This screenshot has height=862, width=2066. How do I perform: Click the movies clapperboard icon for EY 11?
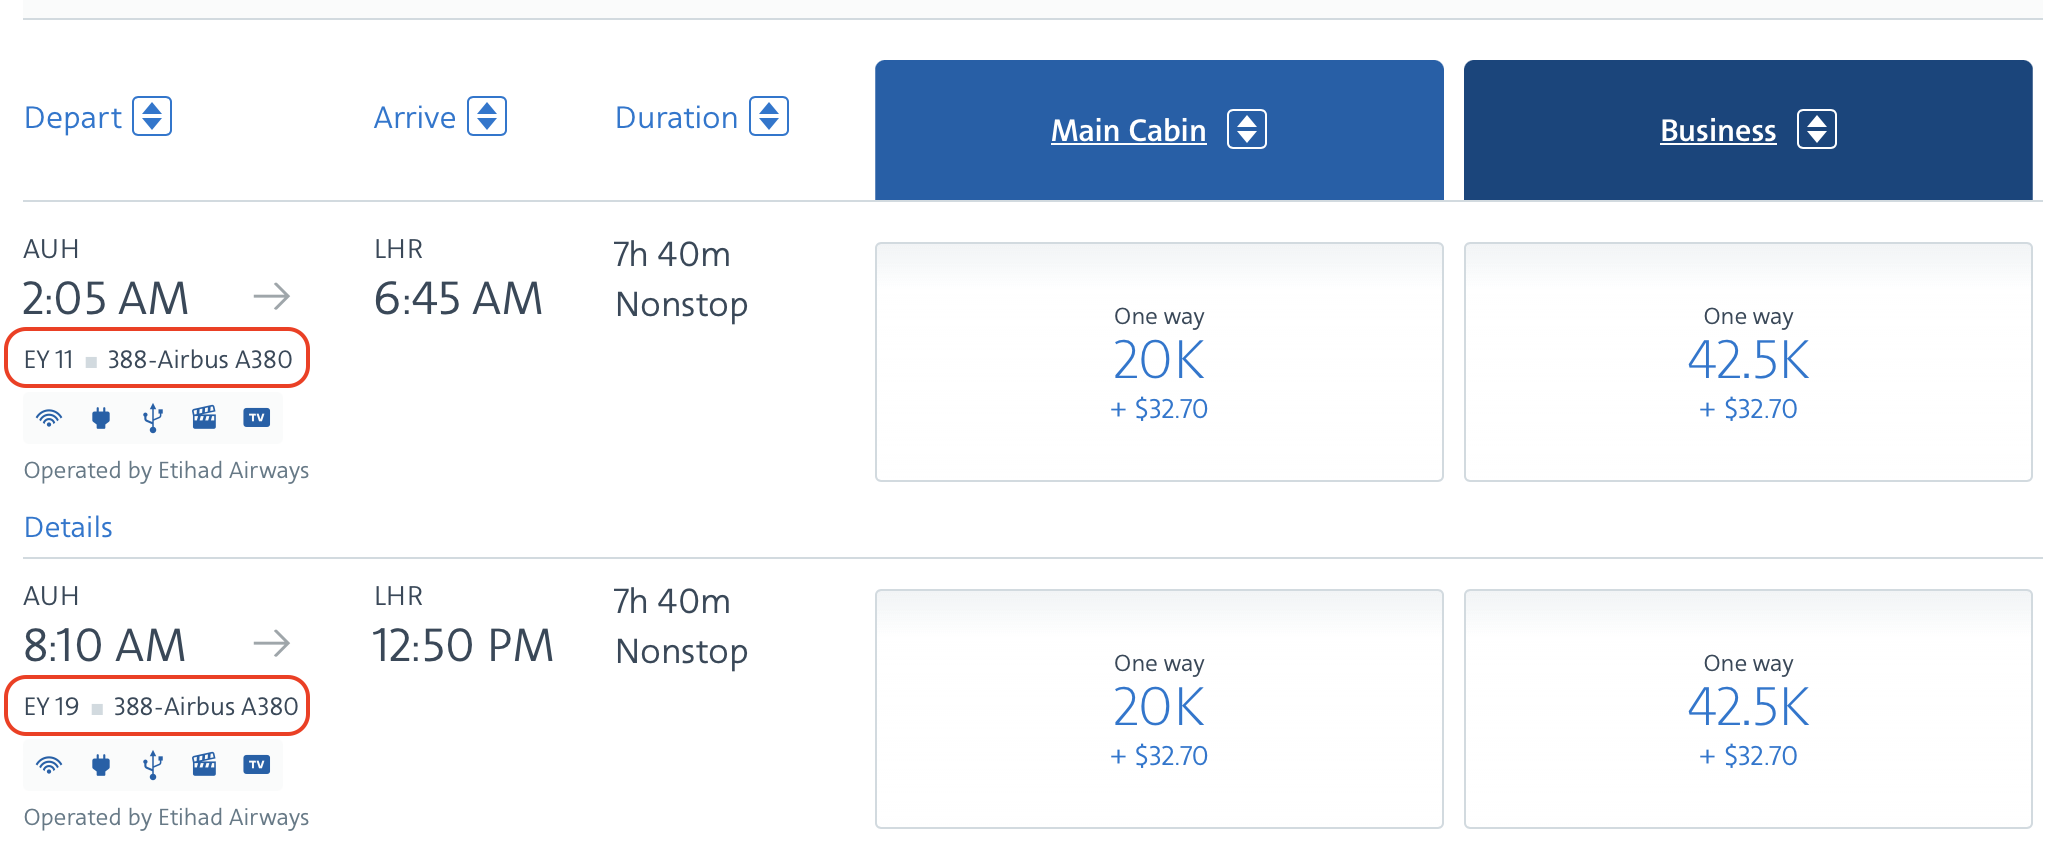[204, 418]
